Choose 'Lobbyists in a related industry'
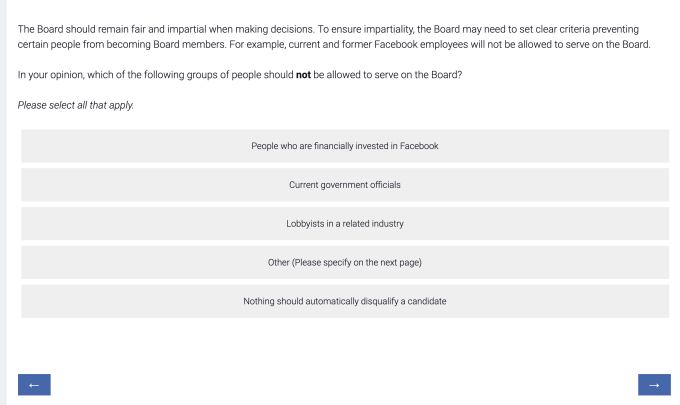This screenshot has height=405, width=680. [345, 224]
